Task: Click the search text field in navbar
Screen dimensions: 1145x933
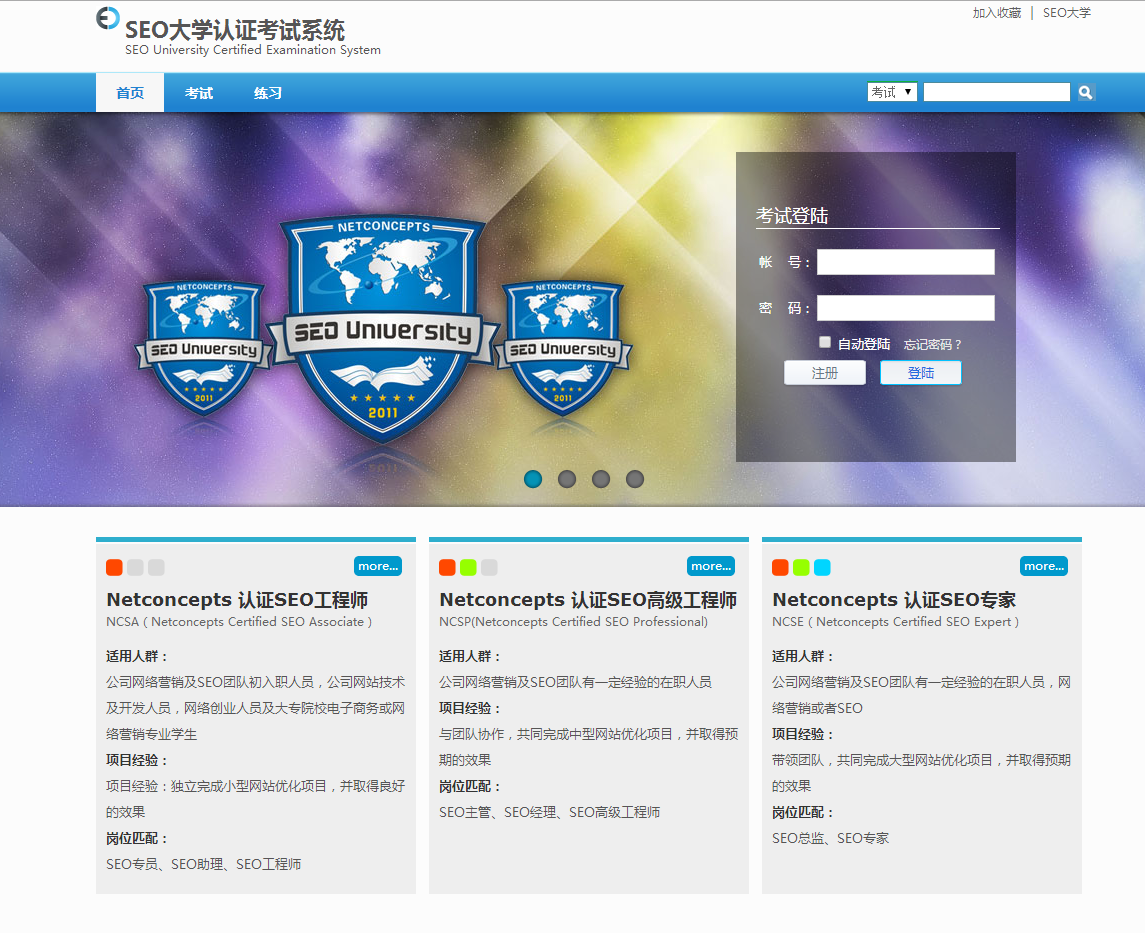Action: point(996,92)
